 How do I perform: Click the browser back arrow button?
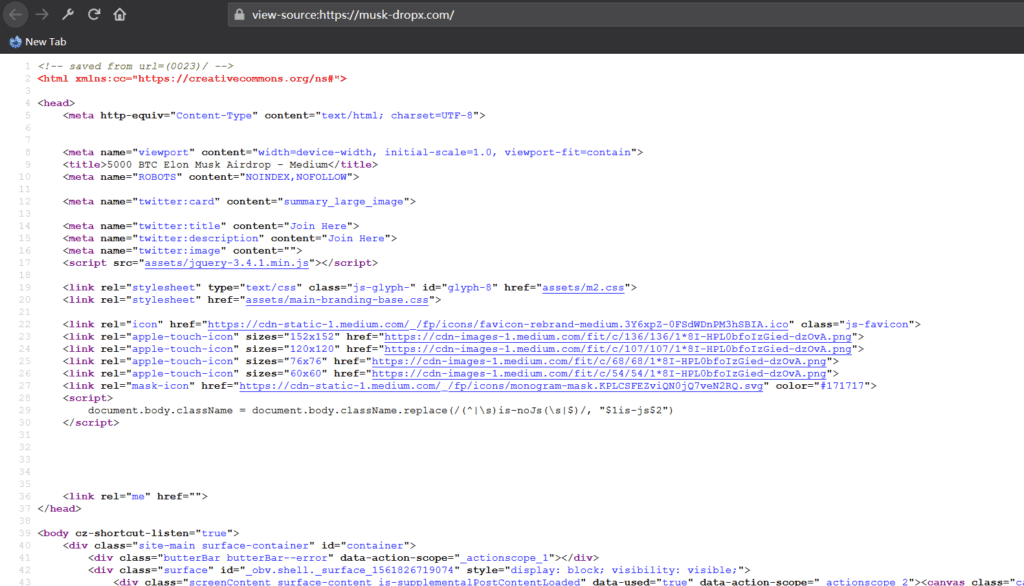(x=16, y=15)
